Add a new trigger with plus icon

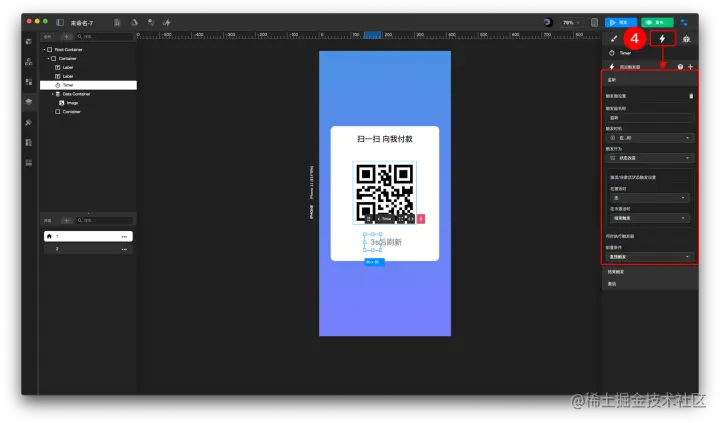690,67
